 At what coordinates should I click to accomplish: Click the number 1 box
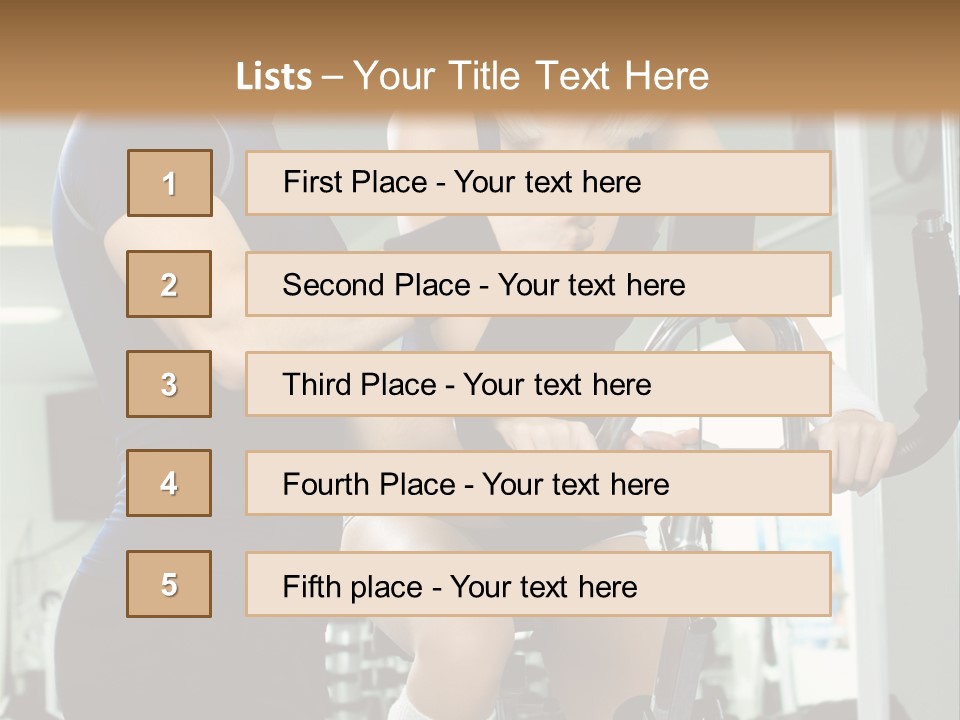(169, 183)
